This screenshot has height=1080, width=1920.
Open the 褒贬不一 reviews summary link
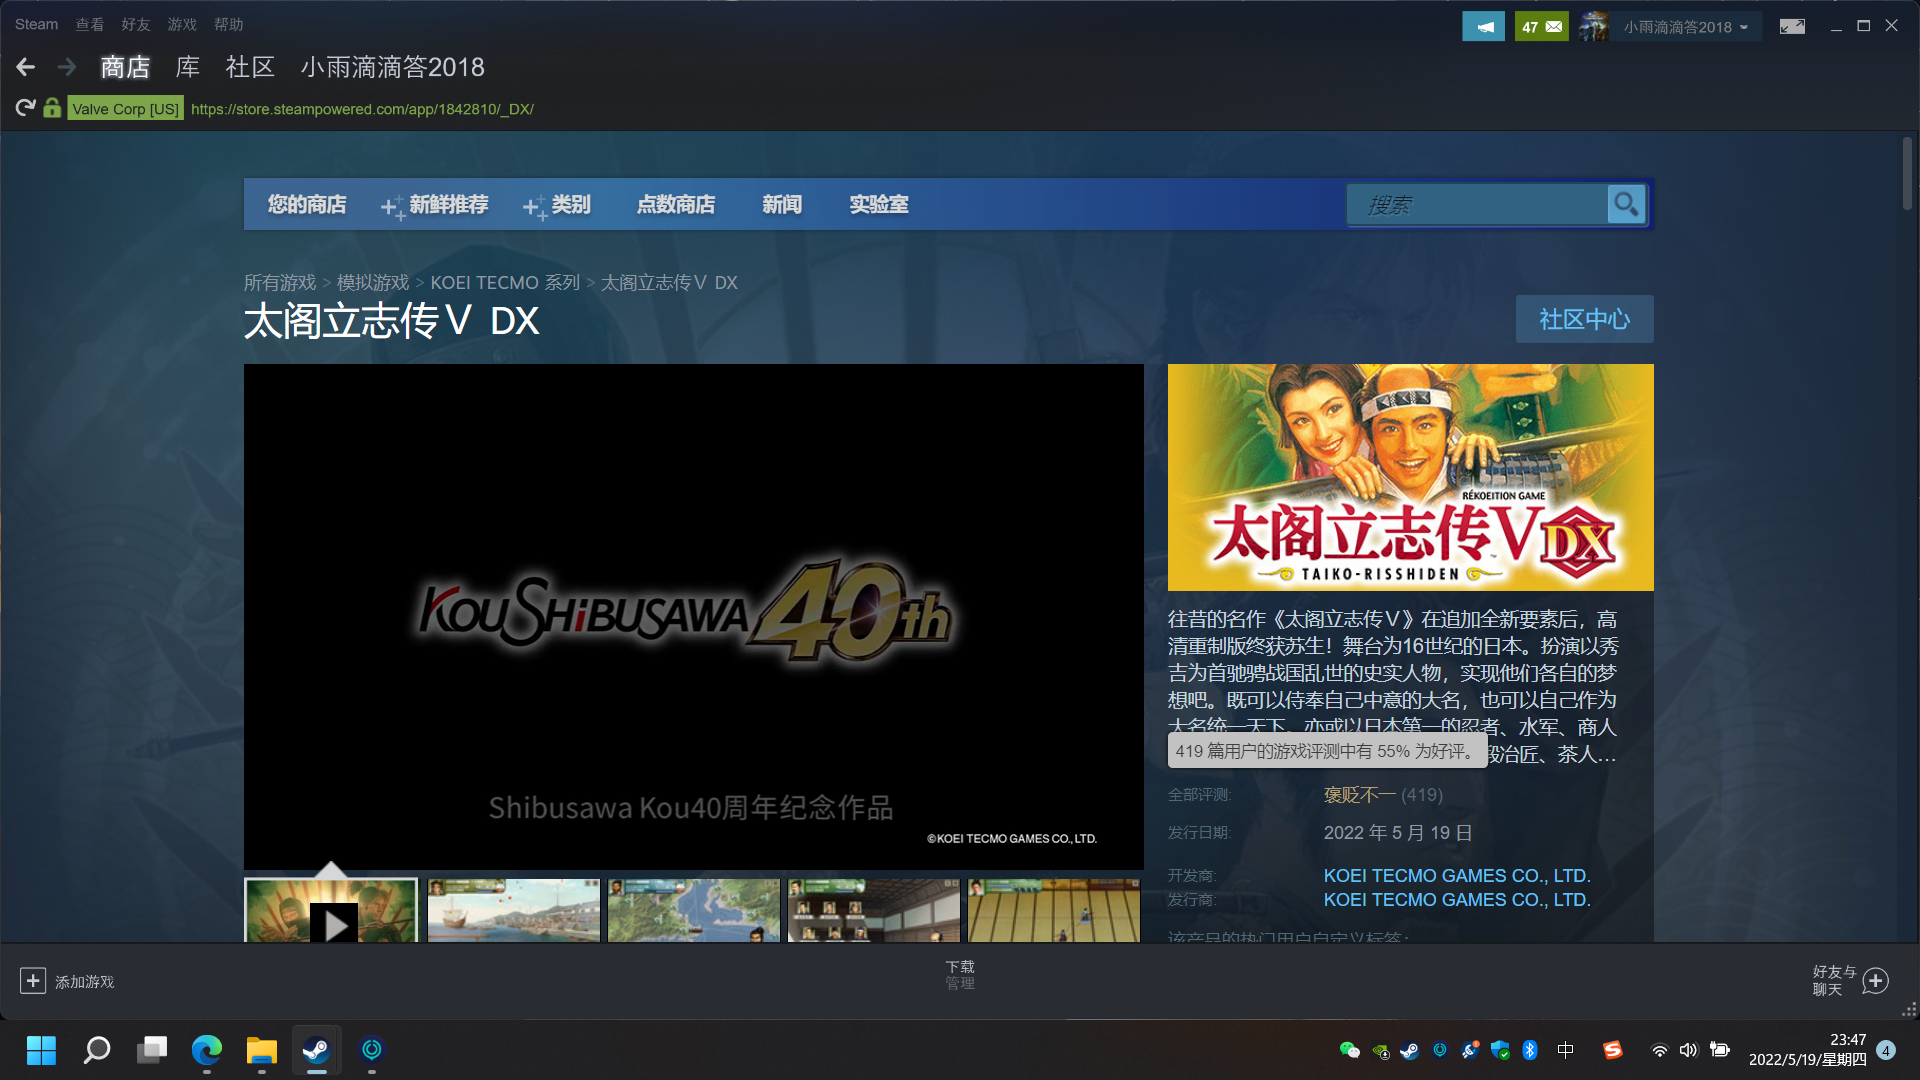(1360, 795)
